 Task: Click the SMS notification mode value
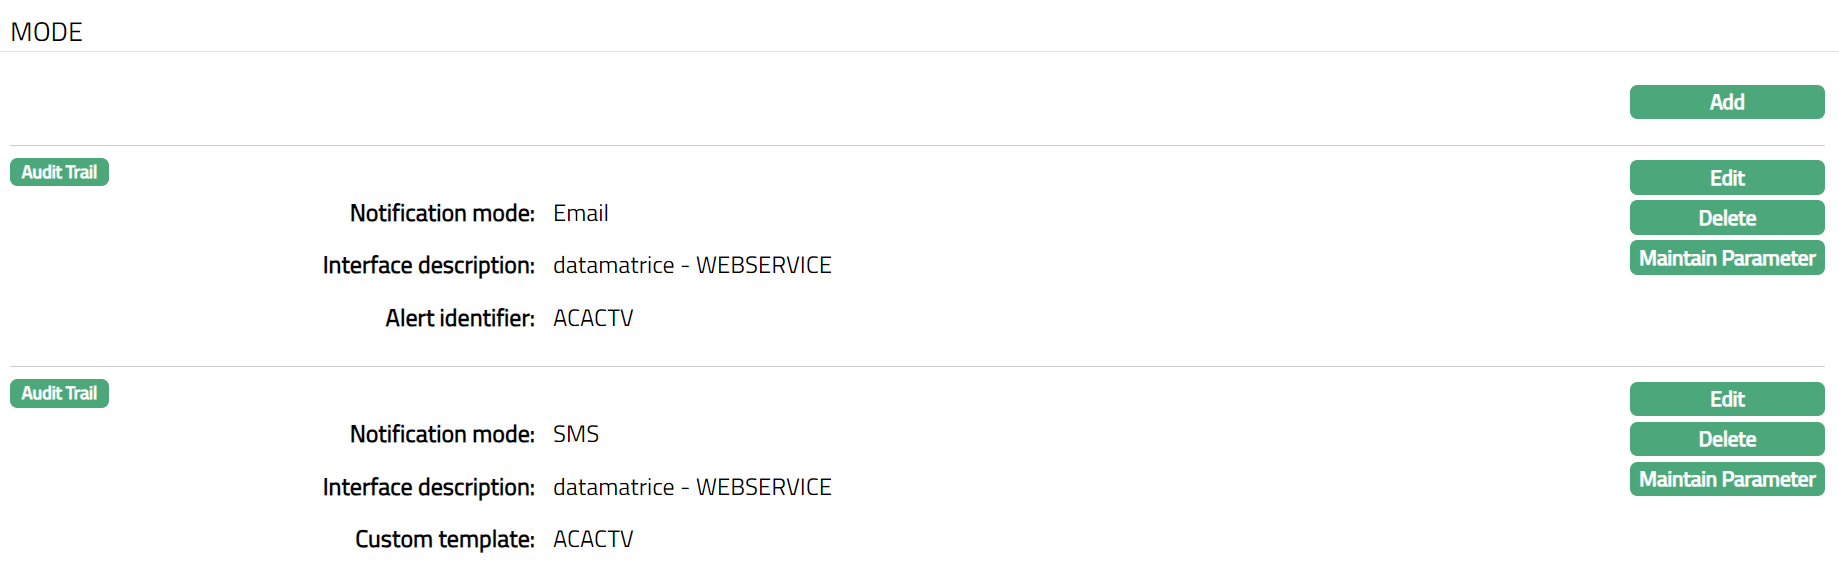pyautogui.click(x=575, y=434)
